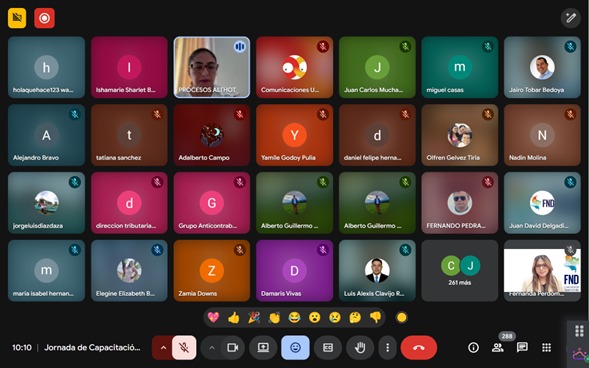The width and height of the screenshot is (589, 368).
Task: Click the miguel casas participant tile
Action: [x=460, y=67]
